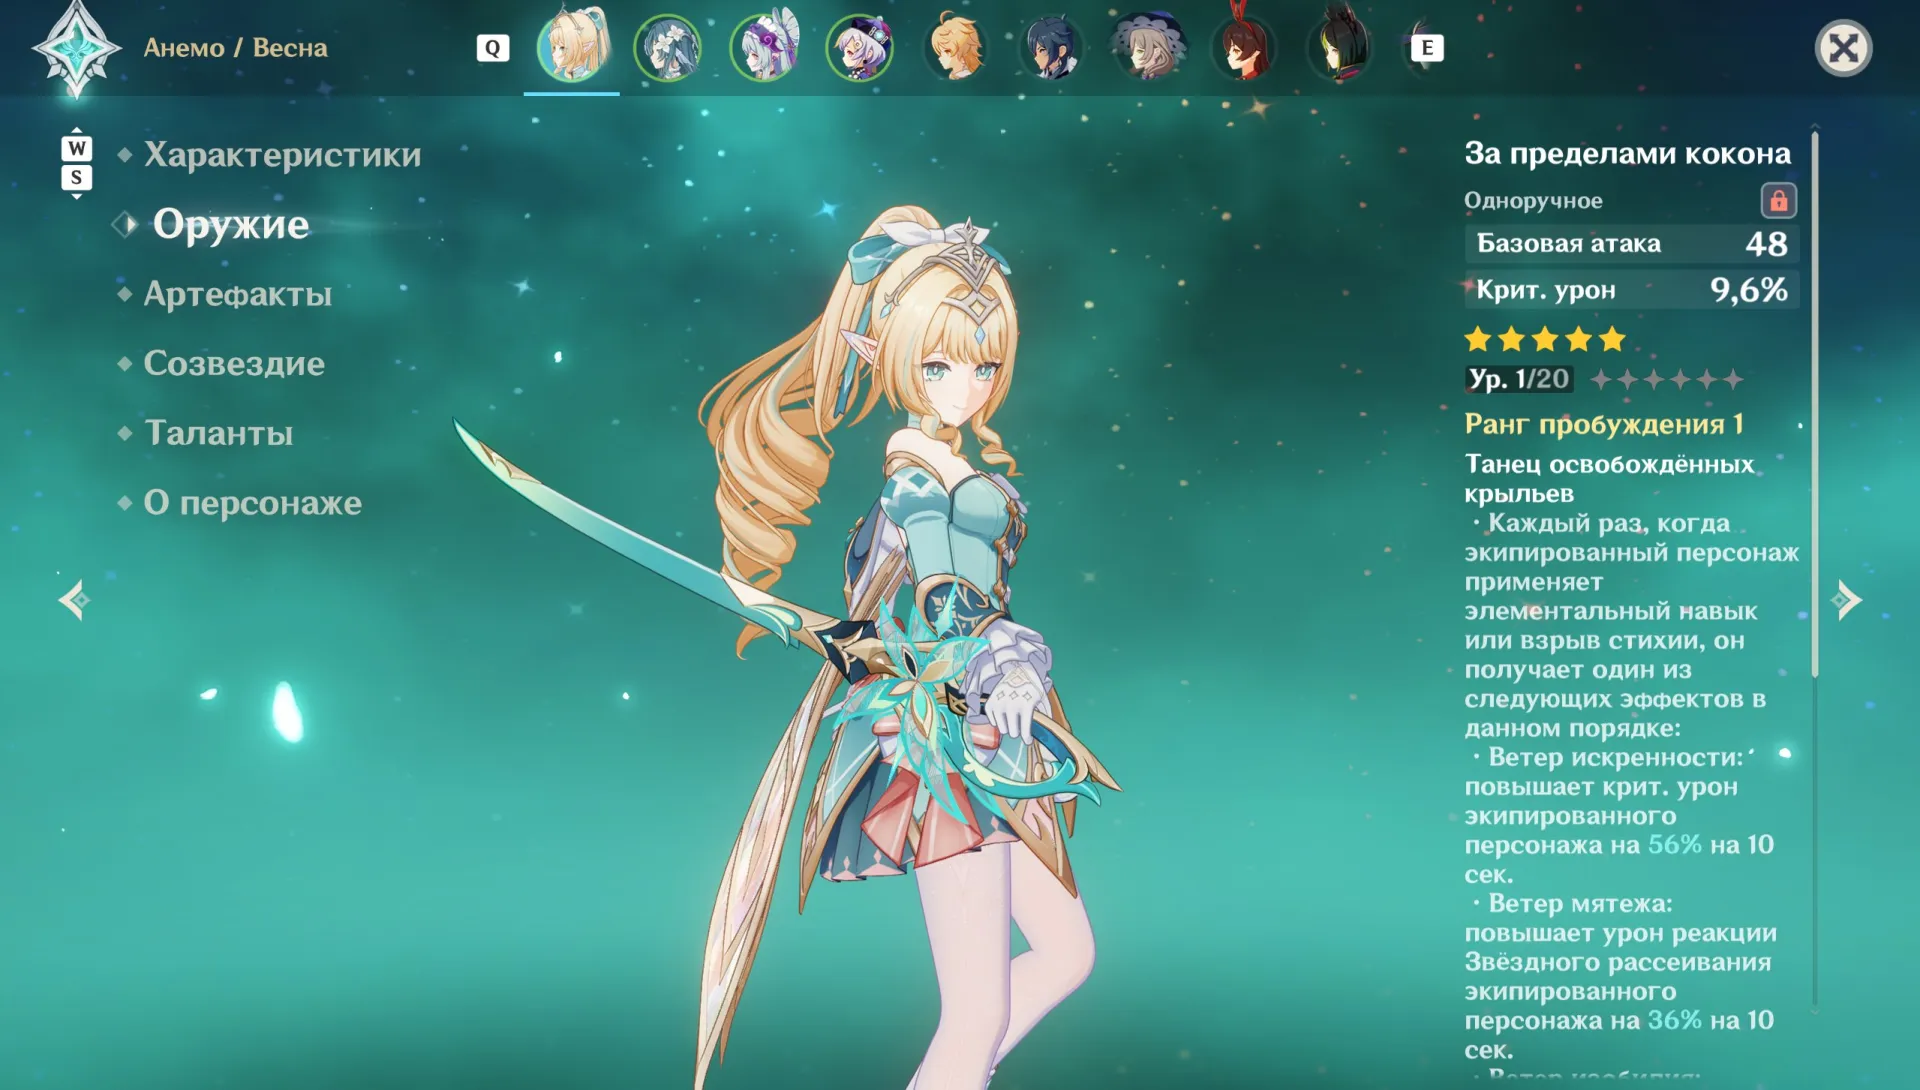This screenshot has height=1090, width=1920.
Task: Click the Танец освобождённых крыльев passive title
Action: (x=1609, y=478)
